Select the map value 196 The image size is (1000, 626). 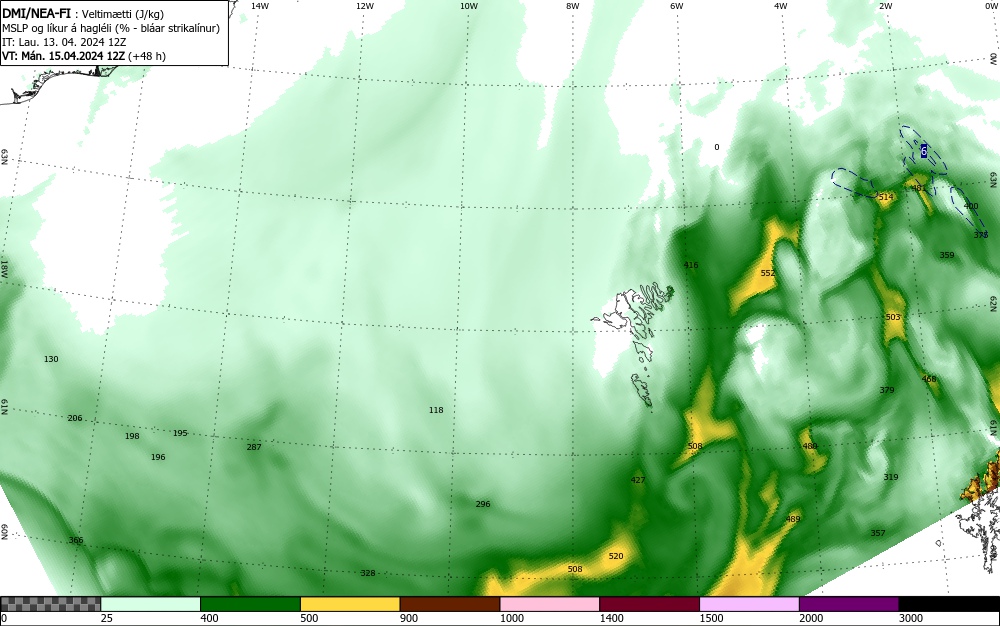158,457
